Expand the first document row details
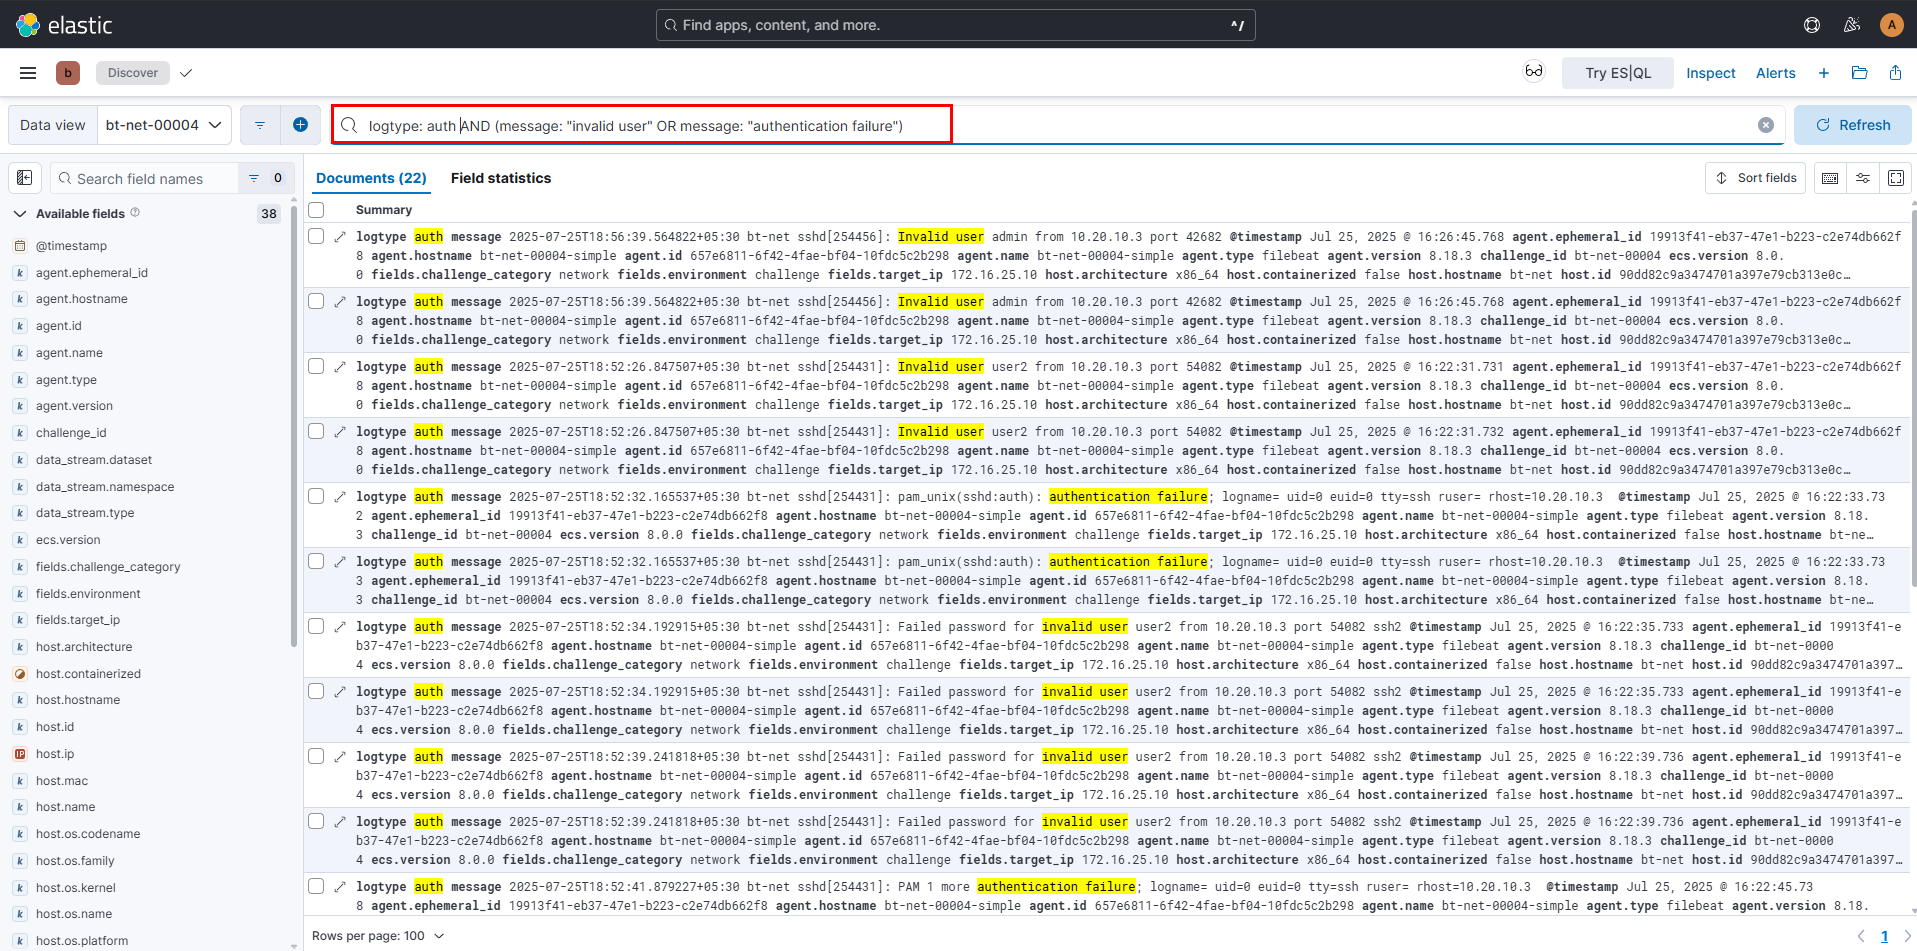Screen dimensions: 1917x951 pos(340,237)
